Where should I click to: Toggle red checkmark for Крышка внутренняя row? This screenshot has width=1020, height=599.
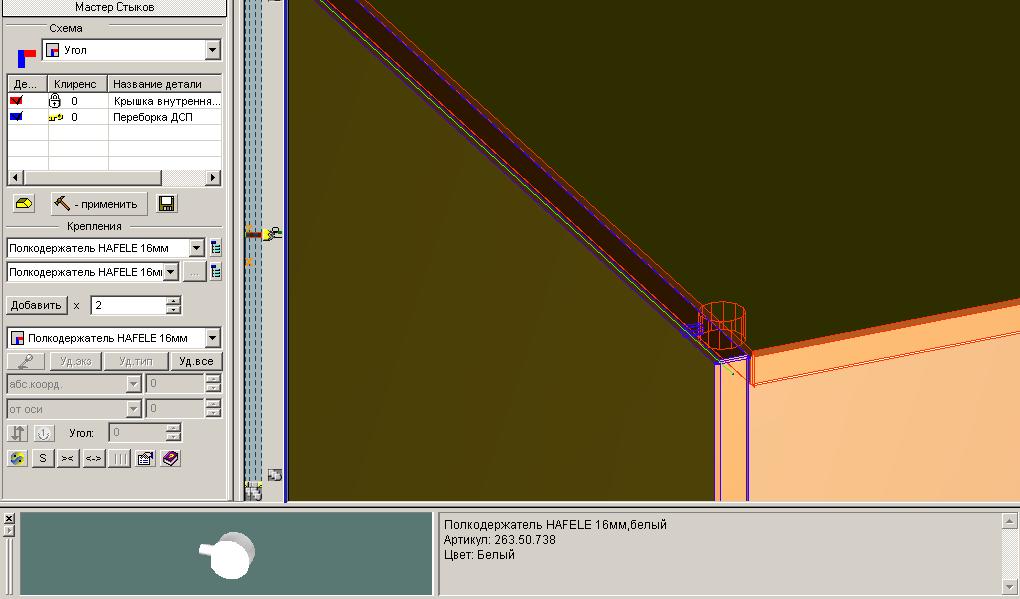click(x=16, y=101)
